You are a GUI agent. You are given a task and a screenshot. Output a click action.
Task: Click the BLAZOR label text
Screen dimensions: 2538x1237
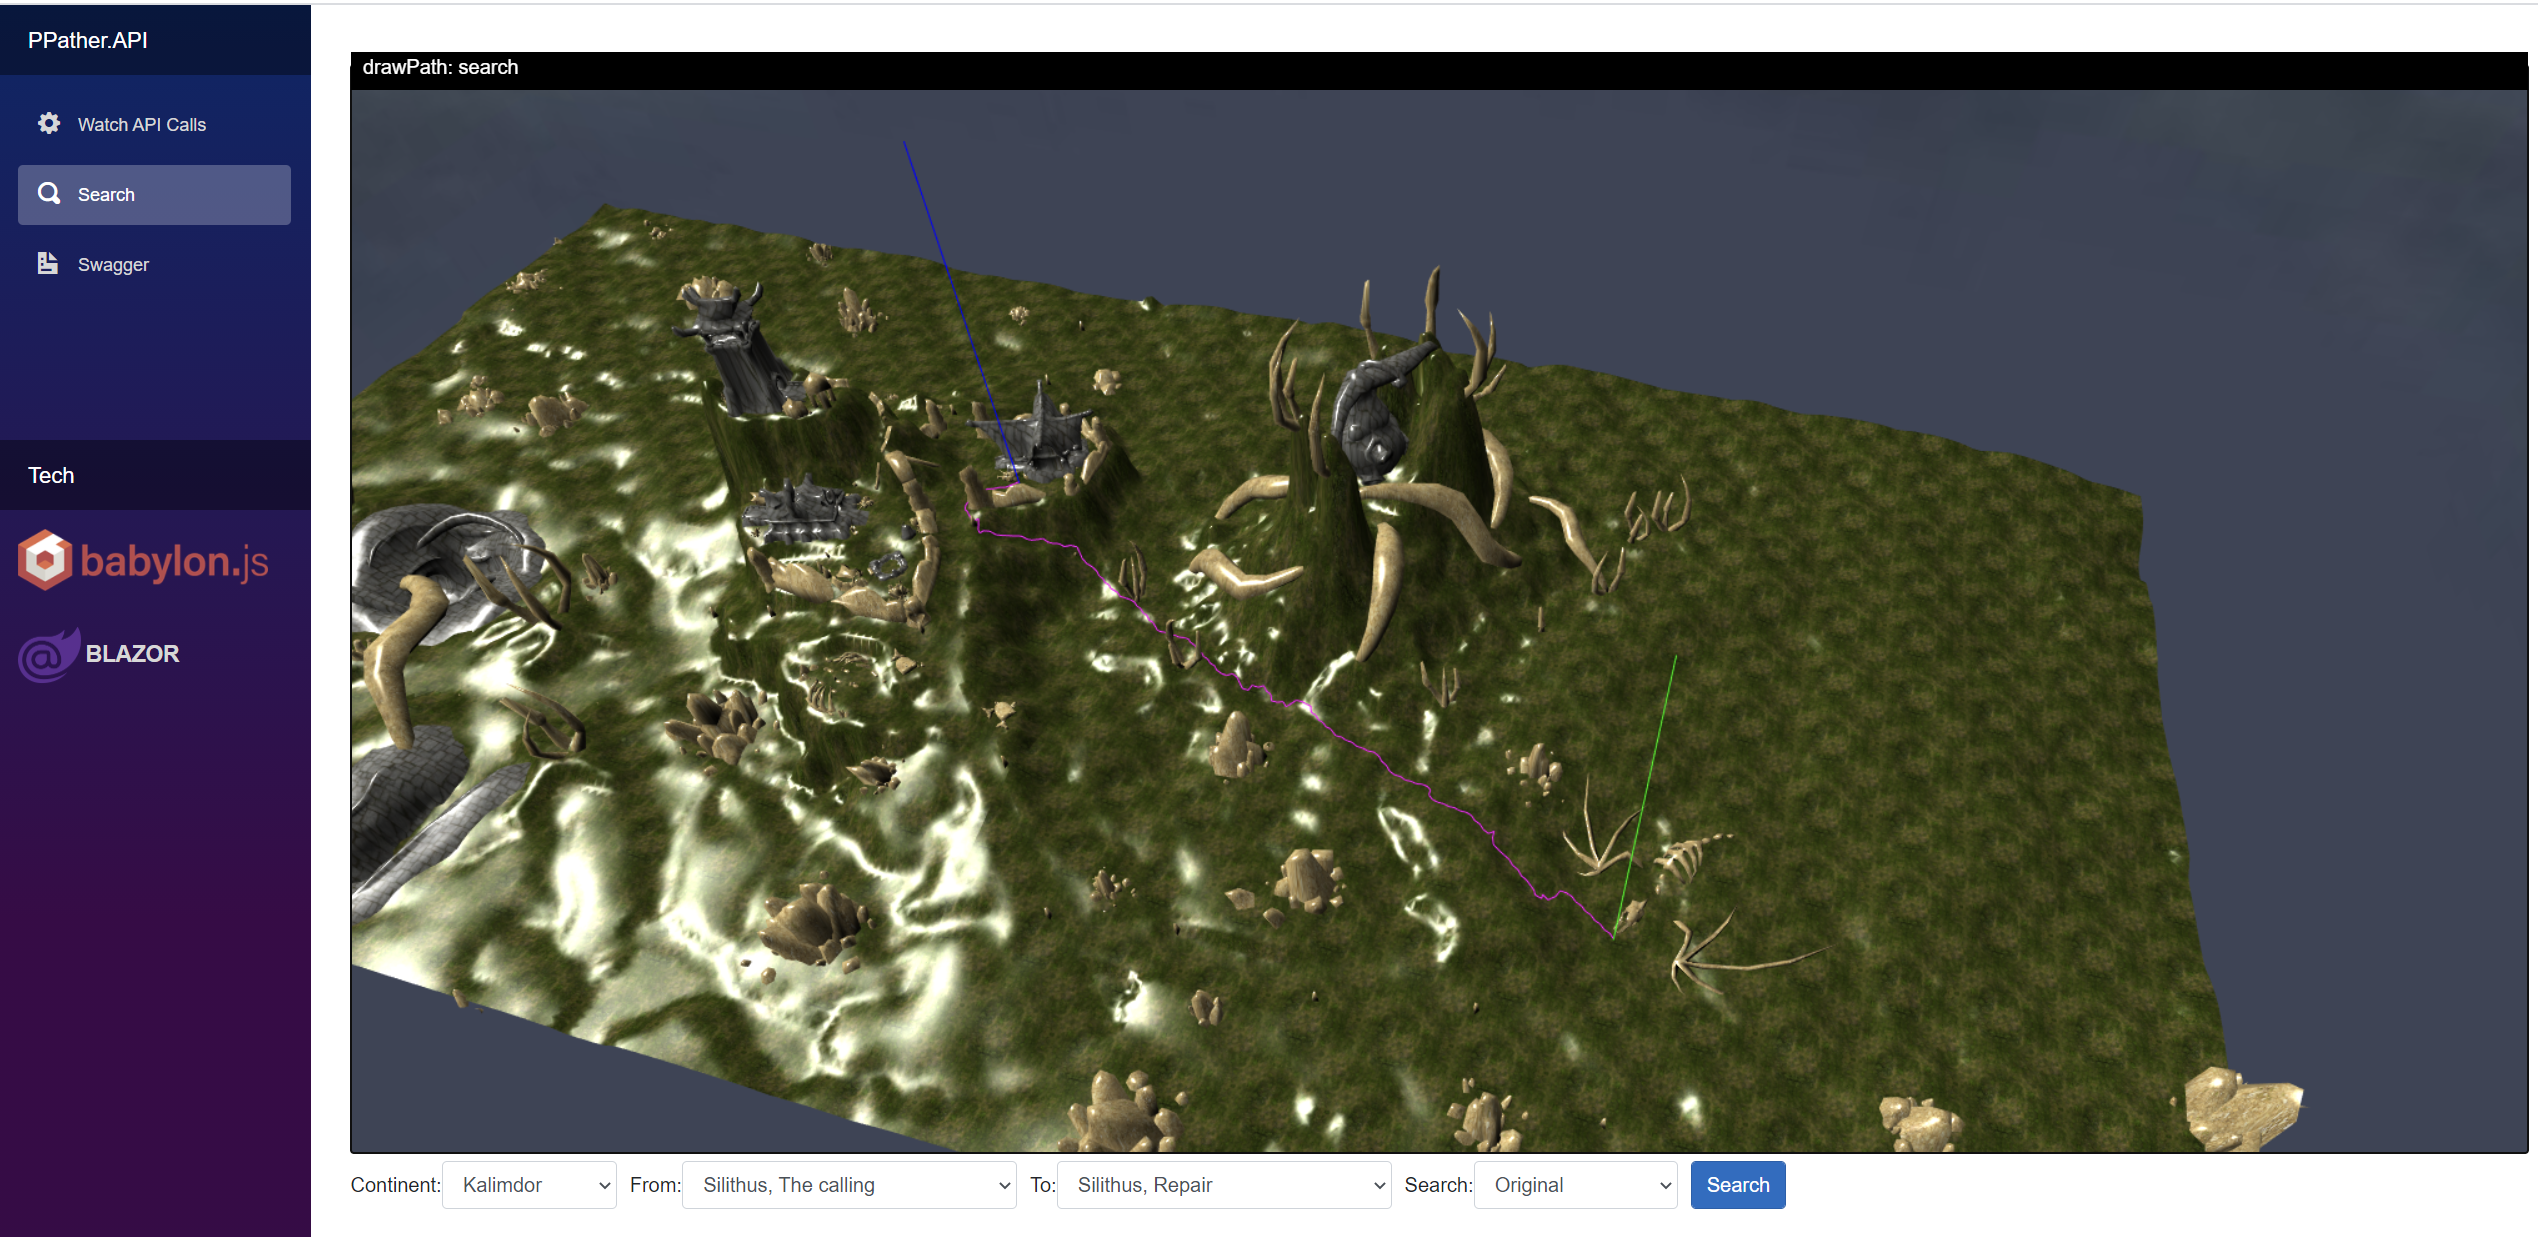132,653
